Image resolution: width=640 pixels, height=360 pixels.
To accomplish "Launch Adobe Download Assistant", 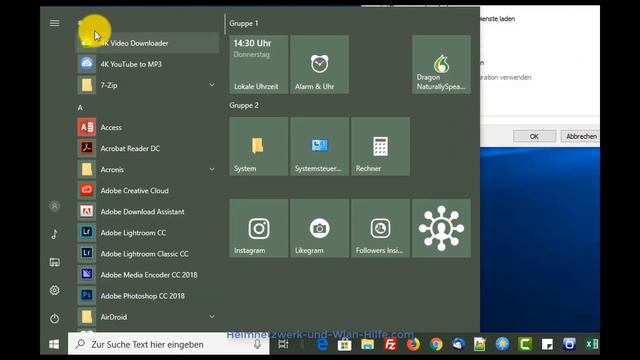I will click(148, 212).
